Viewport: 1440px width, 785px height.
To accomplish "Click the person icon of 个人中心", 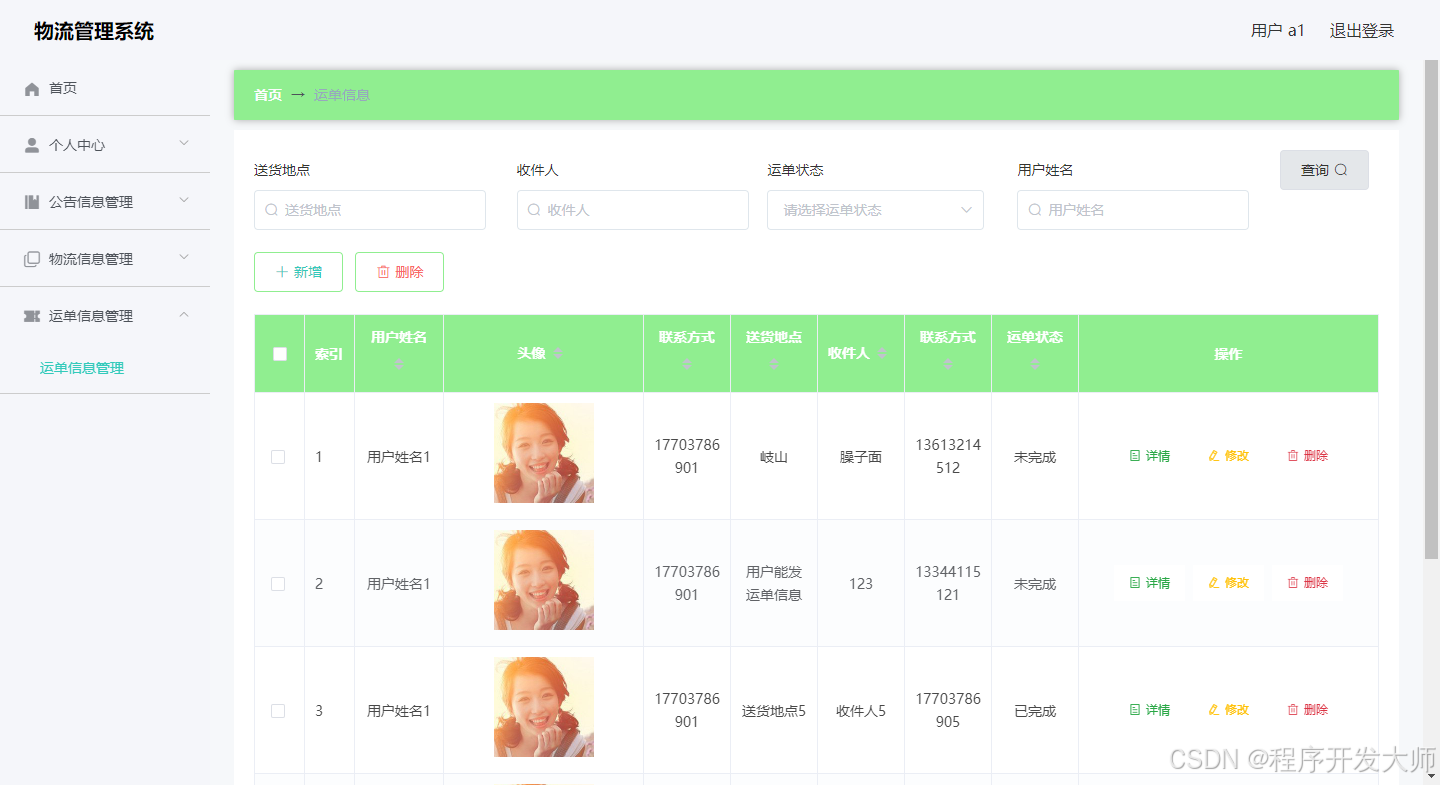I will (x=32, y=145).
